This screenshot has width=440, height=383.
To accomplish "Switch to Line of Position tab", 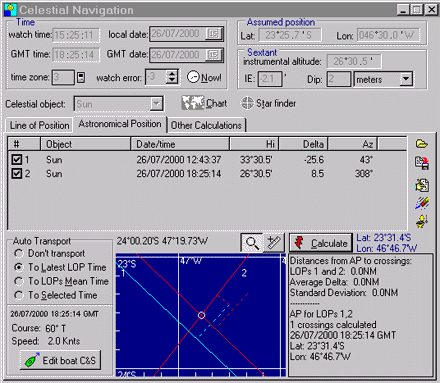I will coord(39,125).
